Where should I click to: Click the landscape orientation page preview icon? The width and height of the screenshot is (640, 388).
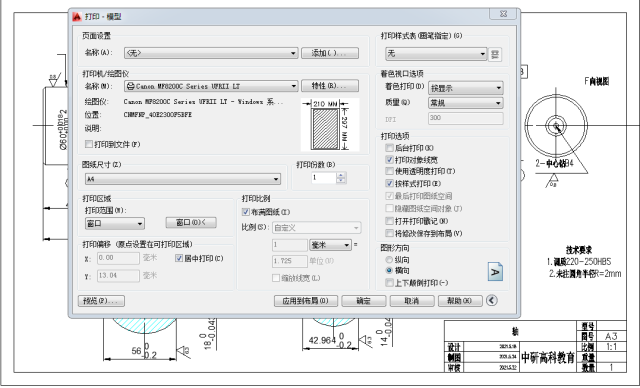495,272
